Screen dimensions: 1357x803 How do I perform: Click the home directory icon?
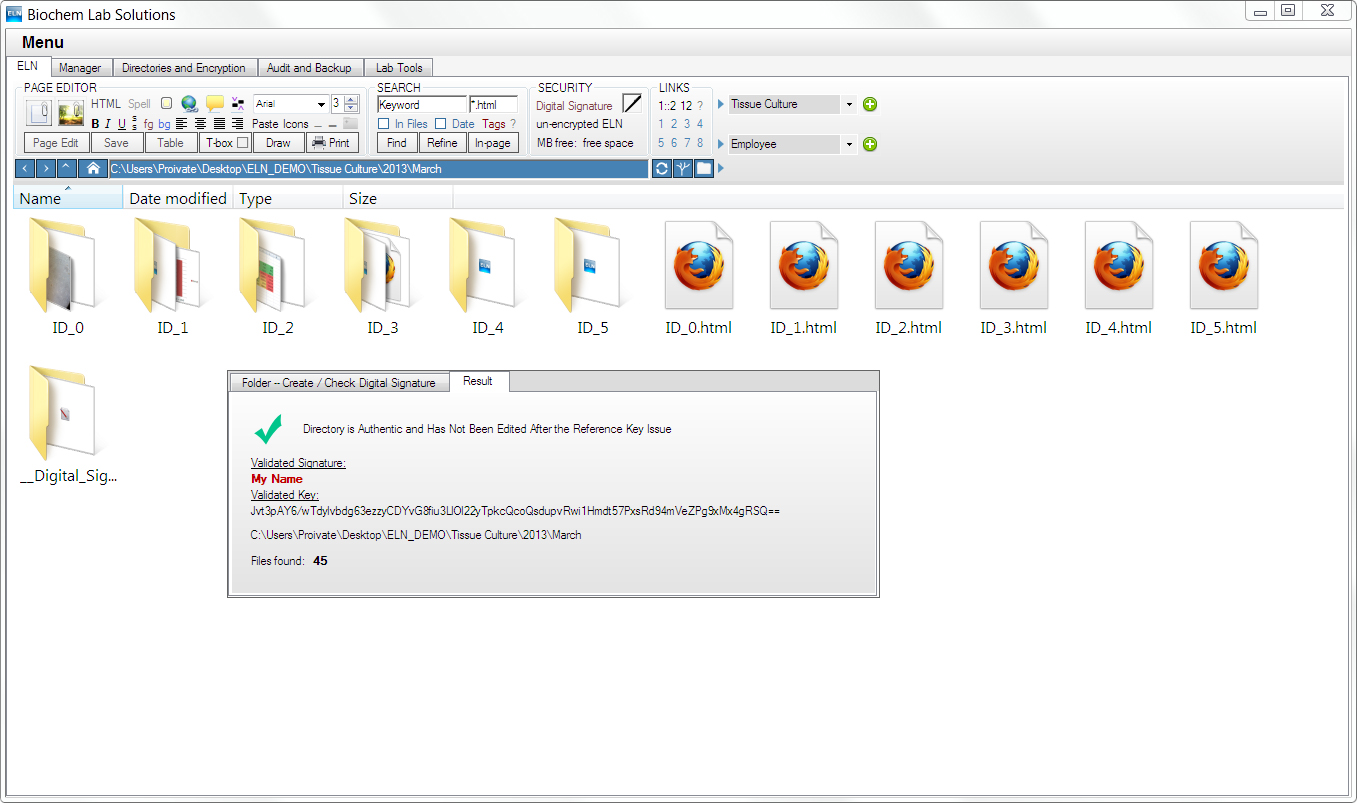[92, 169]
